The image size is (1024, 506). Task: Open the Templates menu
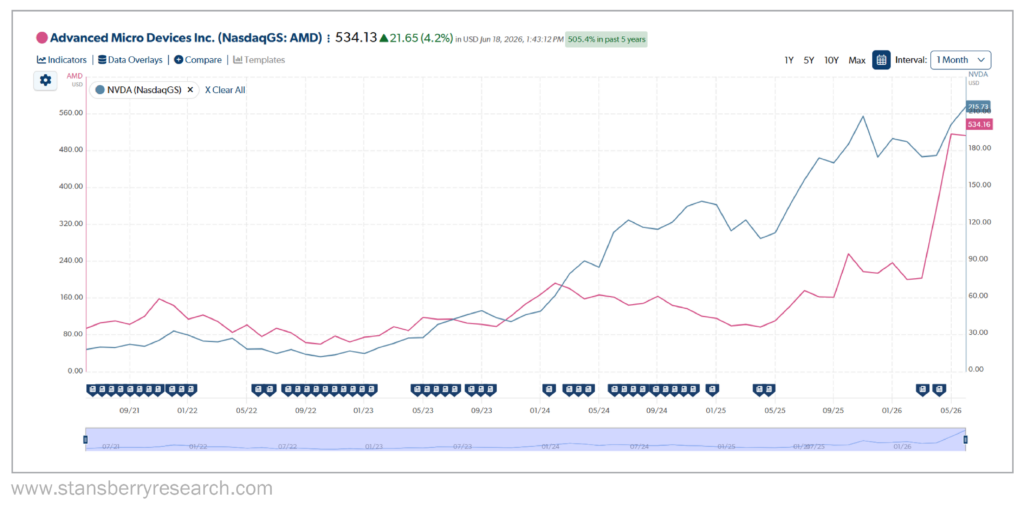(259, 59)
